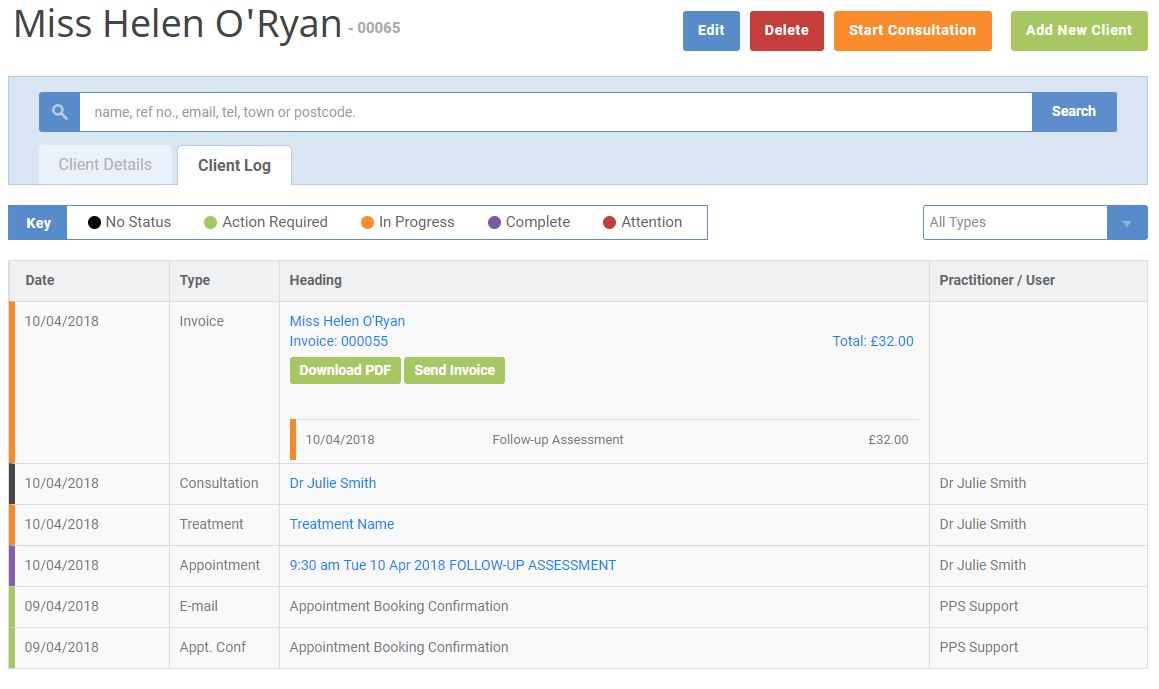Click the All Types filter field
Screen dimensions: 1159x689
point(1015,223)
